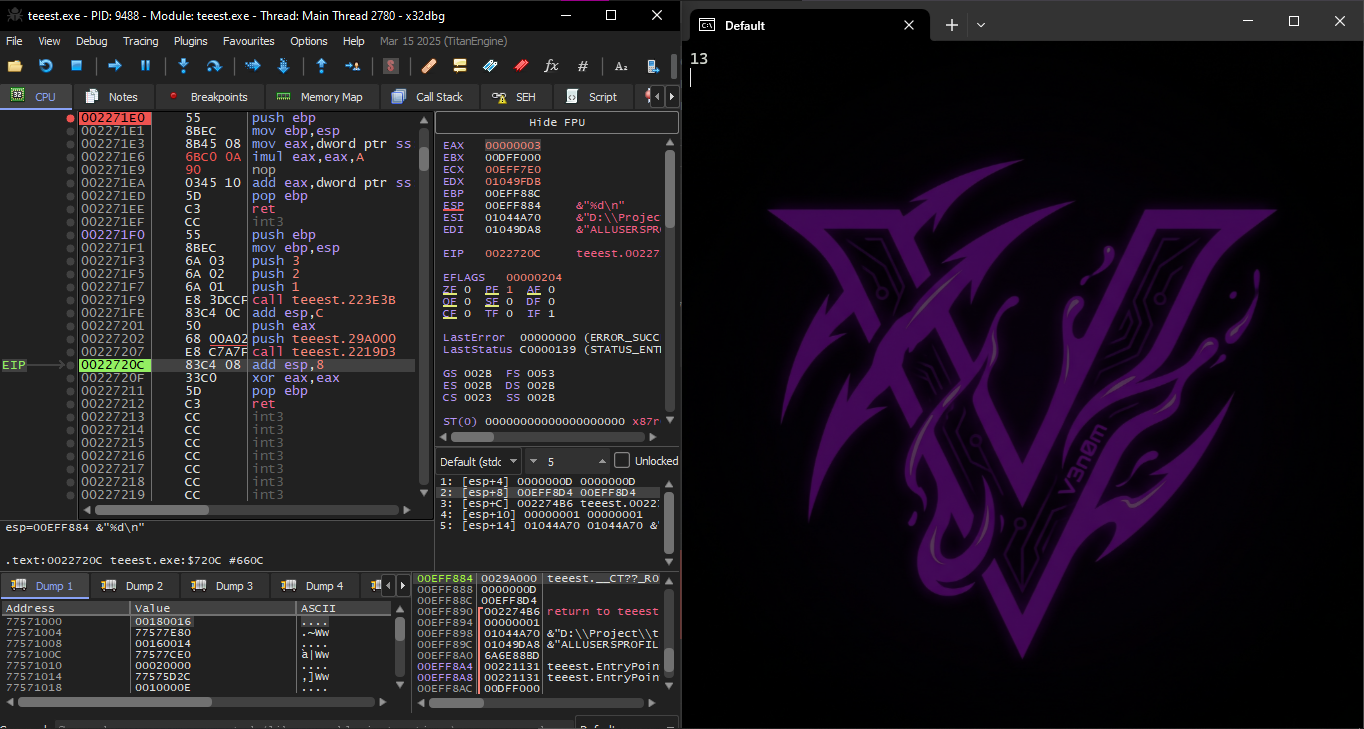This screenshot has height=729, width=1364.
Task: Click the Hide FPU button
Action: click(x=556, y=122)
